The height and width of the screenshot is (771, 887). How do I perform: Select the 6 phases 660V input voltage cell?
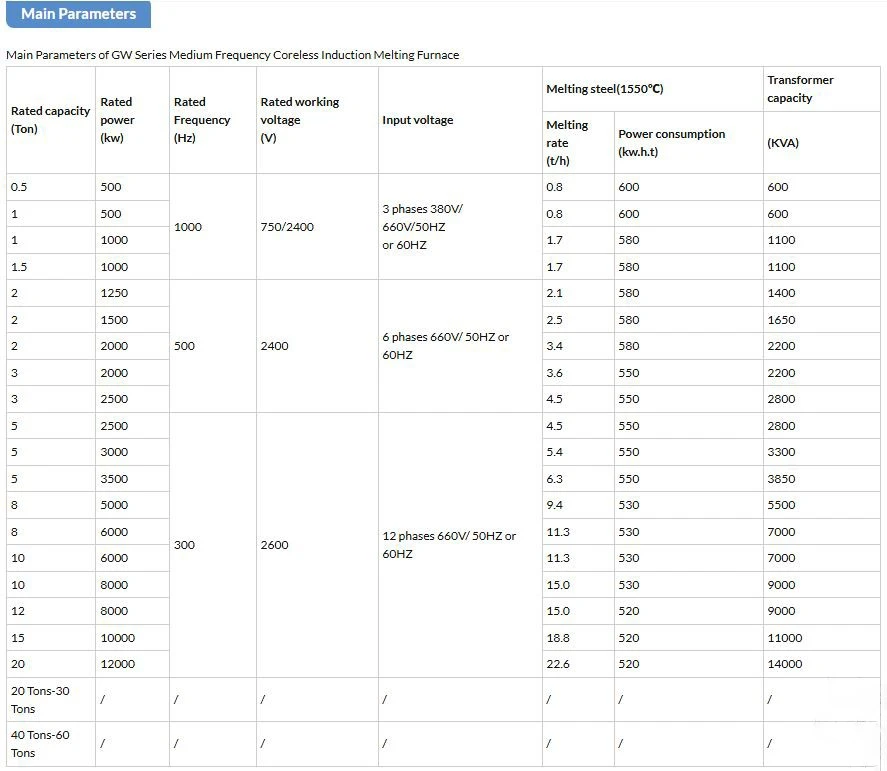(x=460, y=346)
